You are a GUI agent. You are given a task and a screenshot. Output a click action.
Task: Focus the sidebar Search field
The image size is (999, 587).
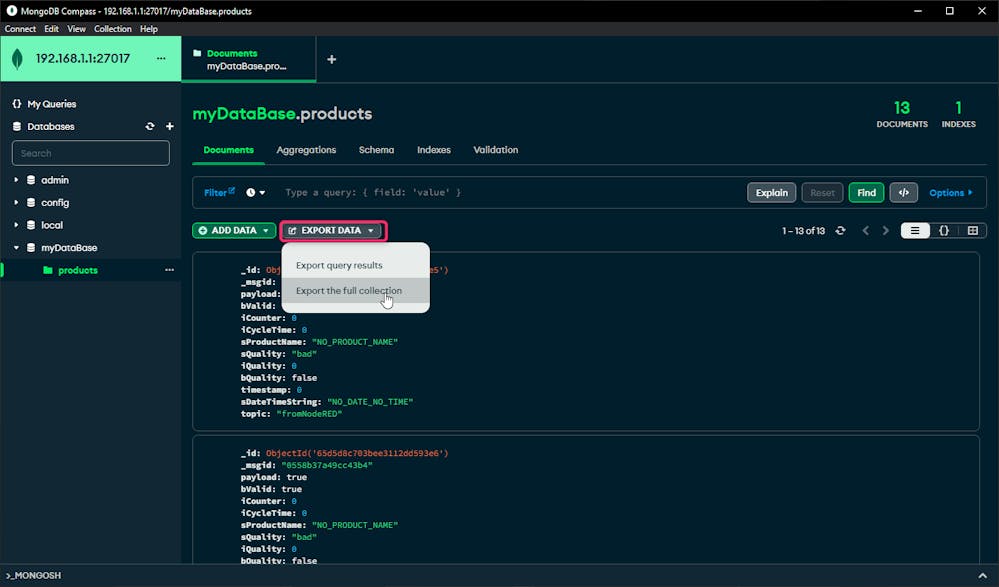[x=90, y=153]
